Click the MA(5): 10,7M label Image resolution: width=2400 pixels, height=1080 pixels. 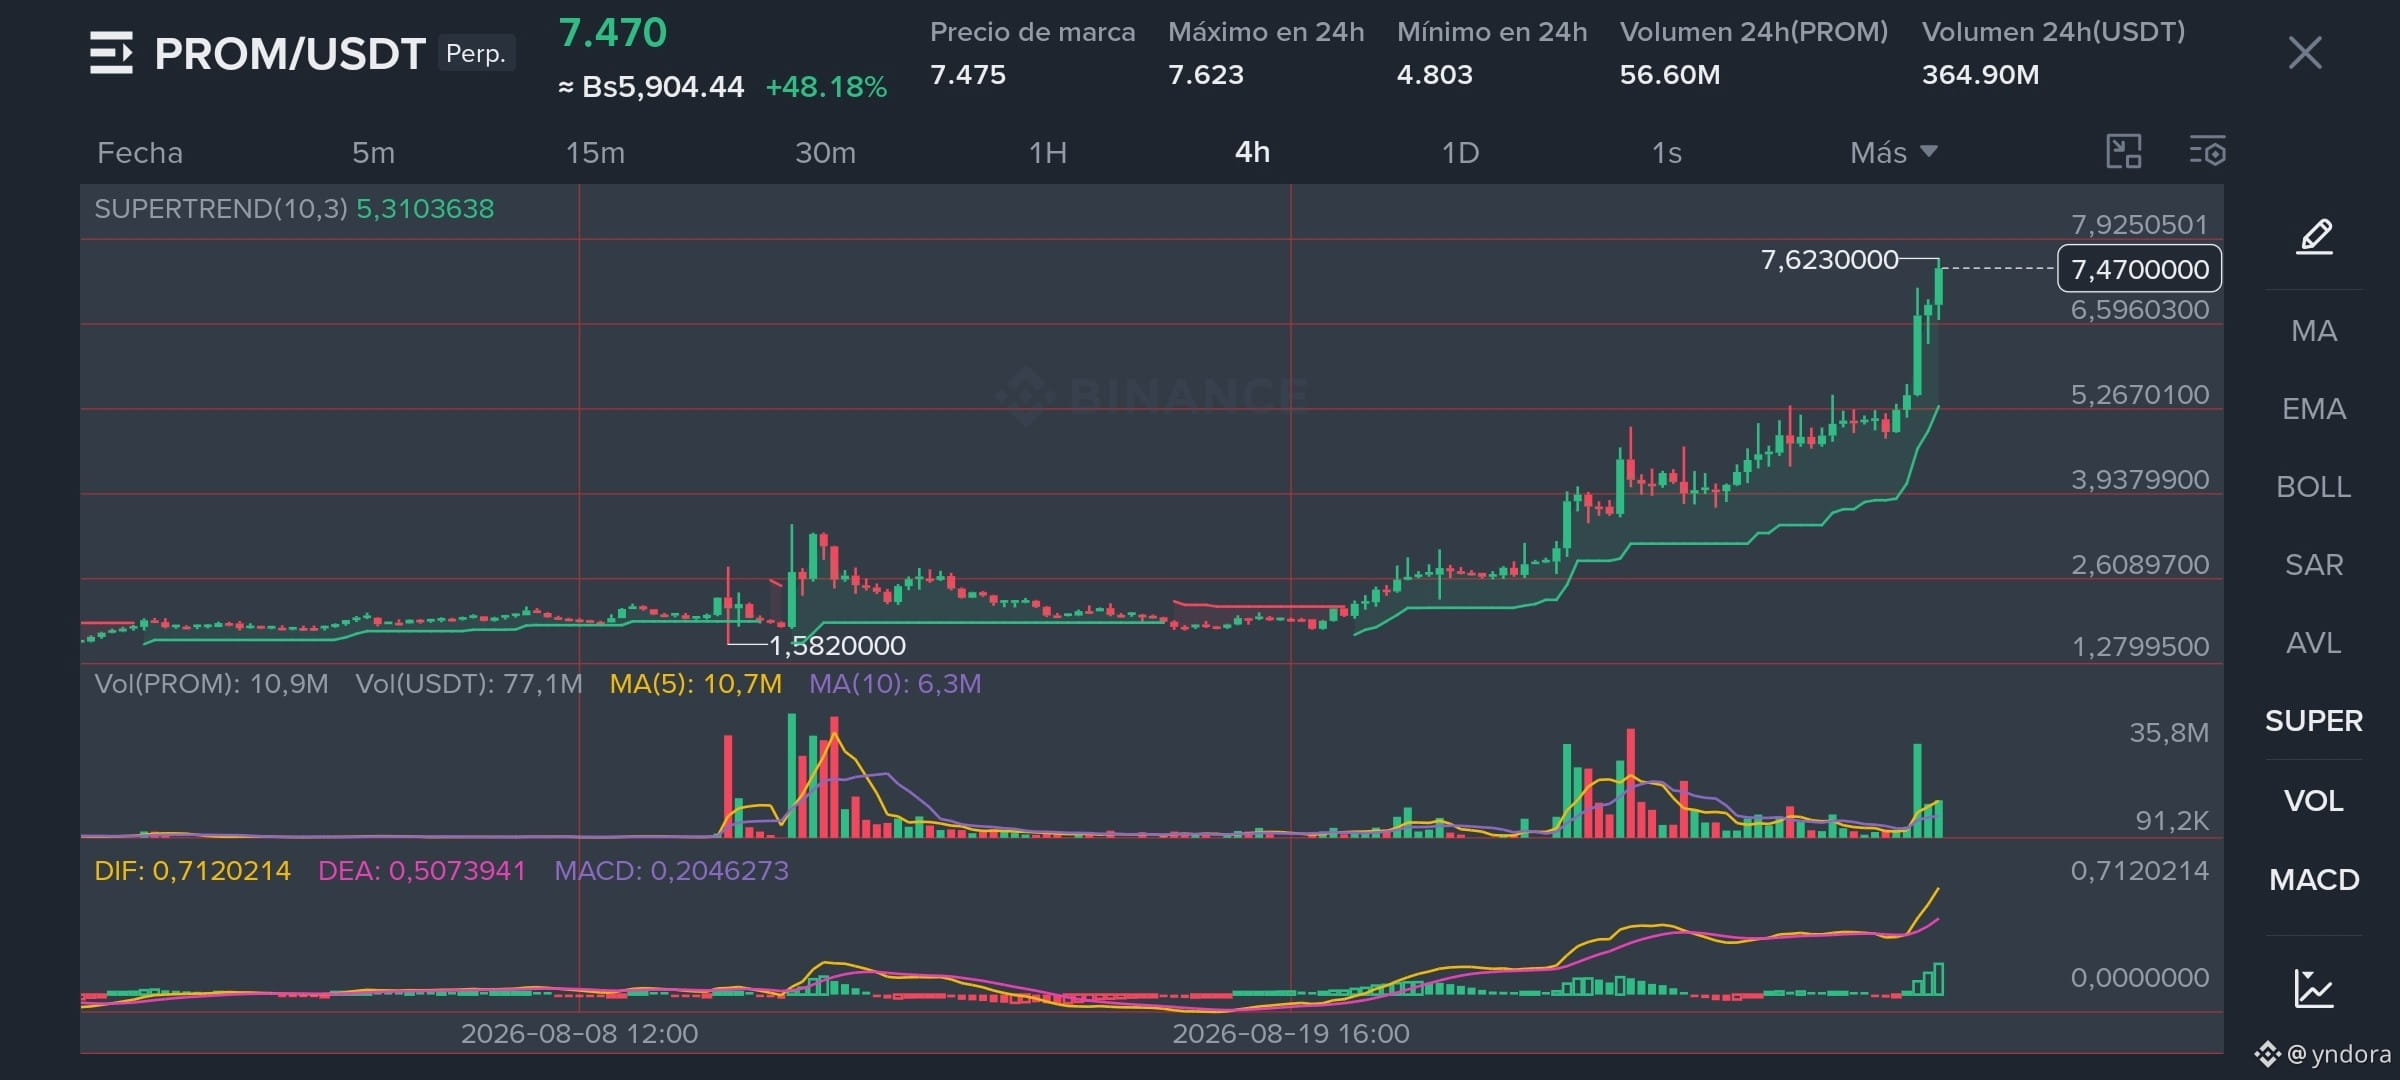click(x=696, y=684)
